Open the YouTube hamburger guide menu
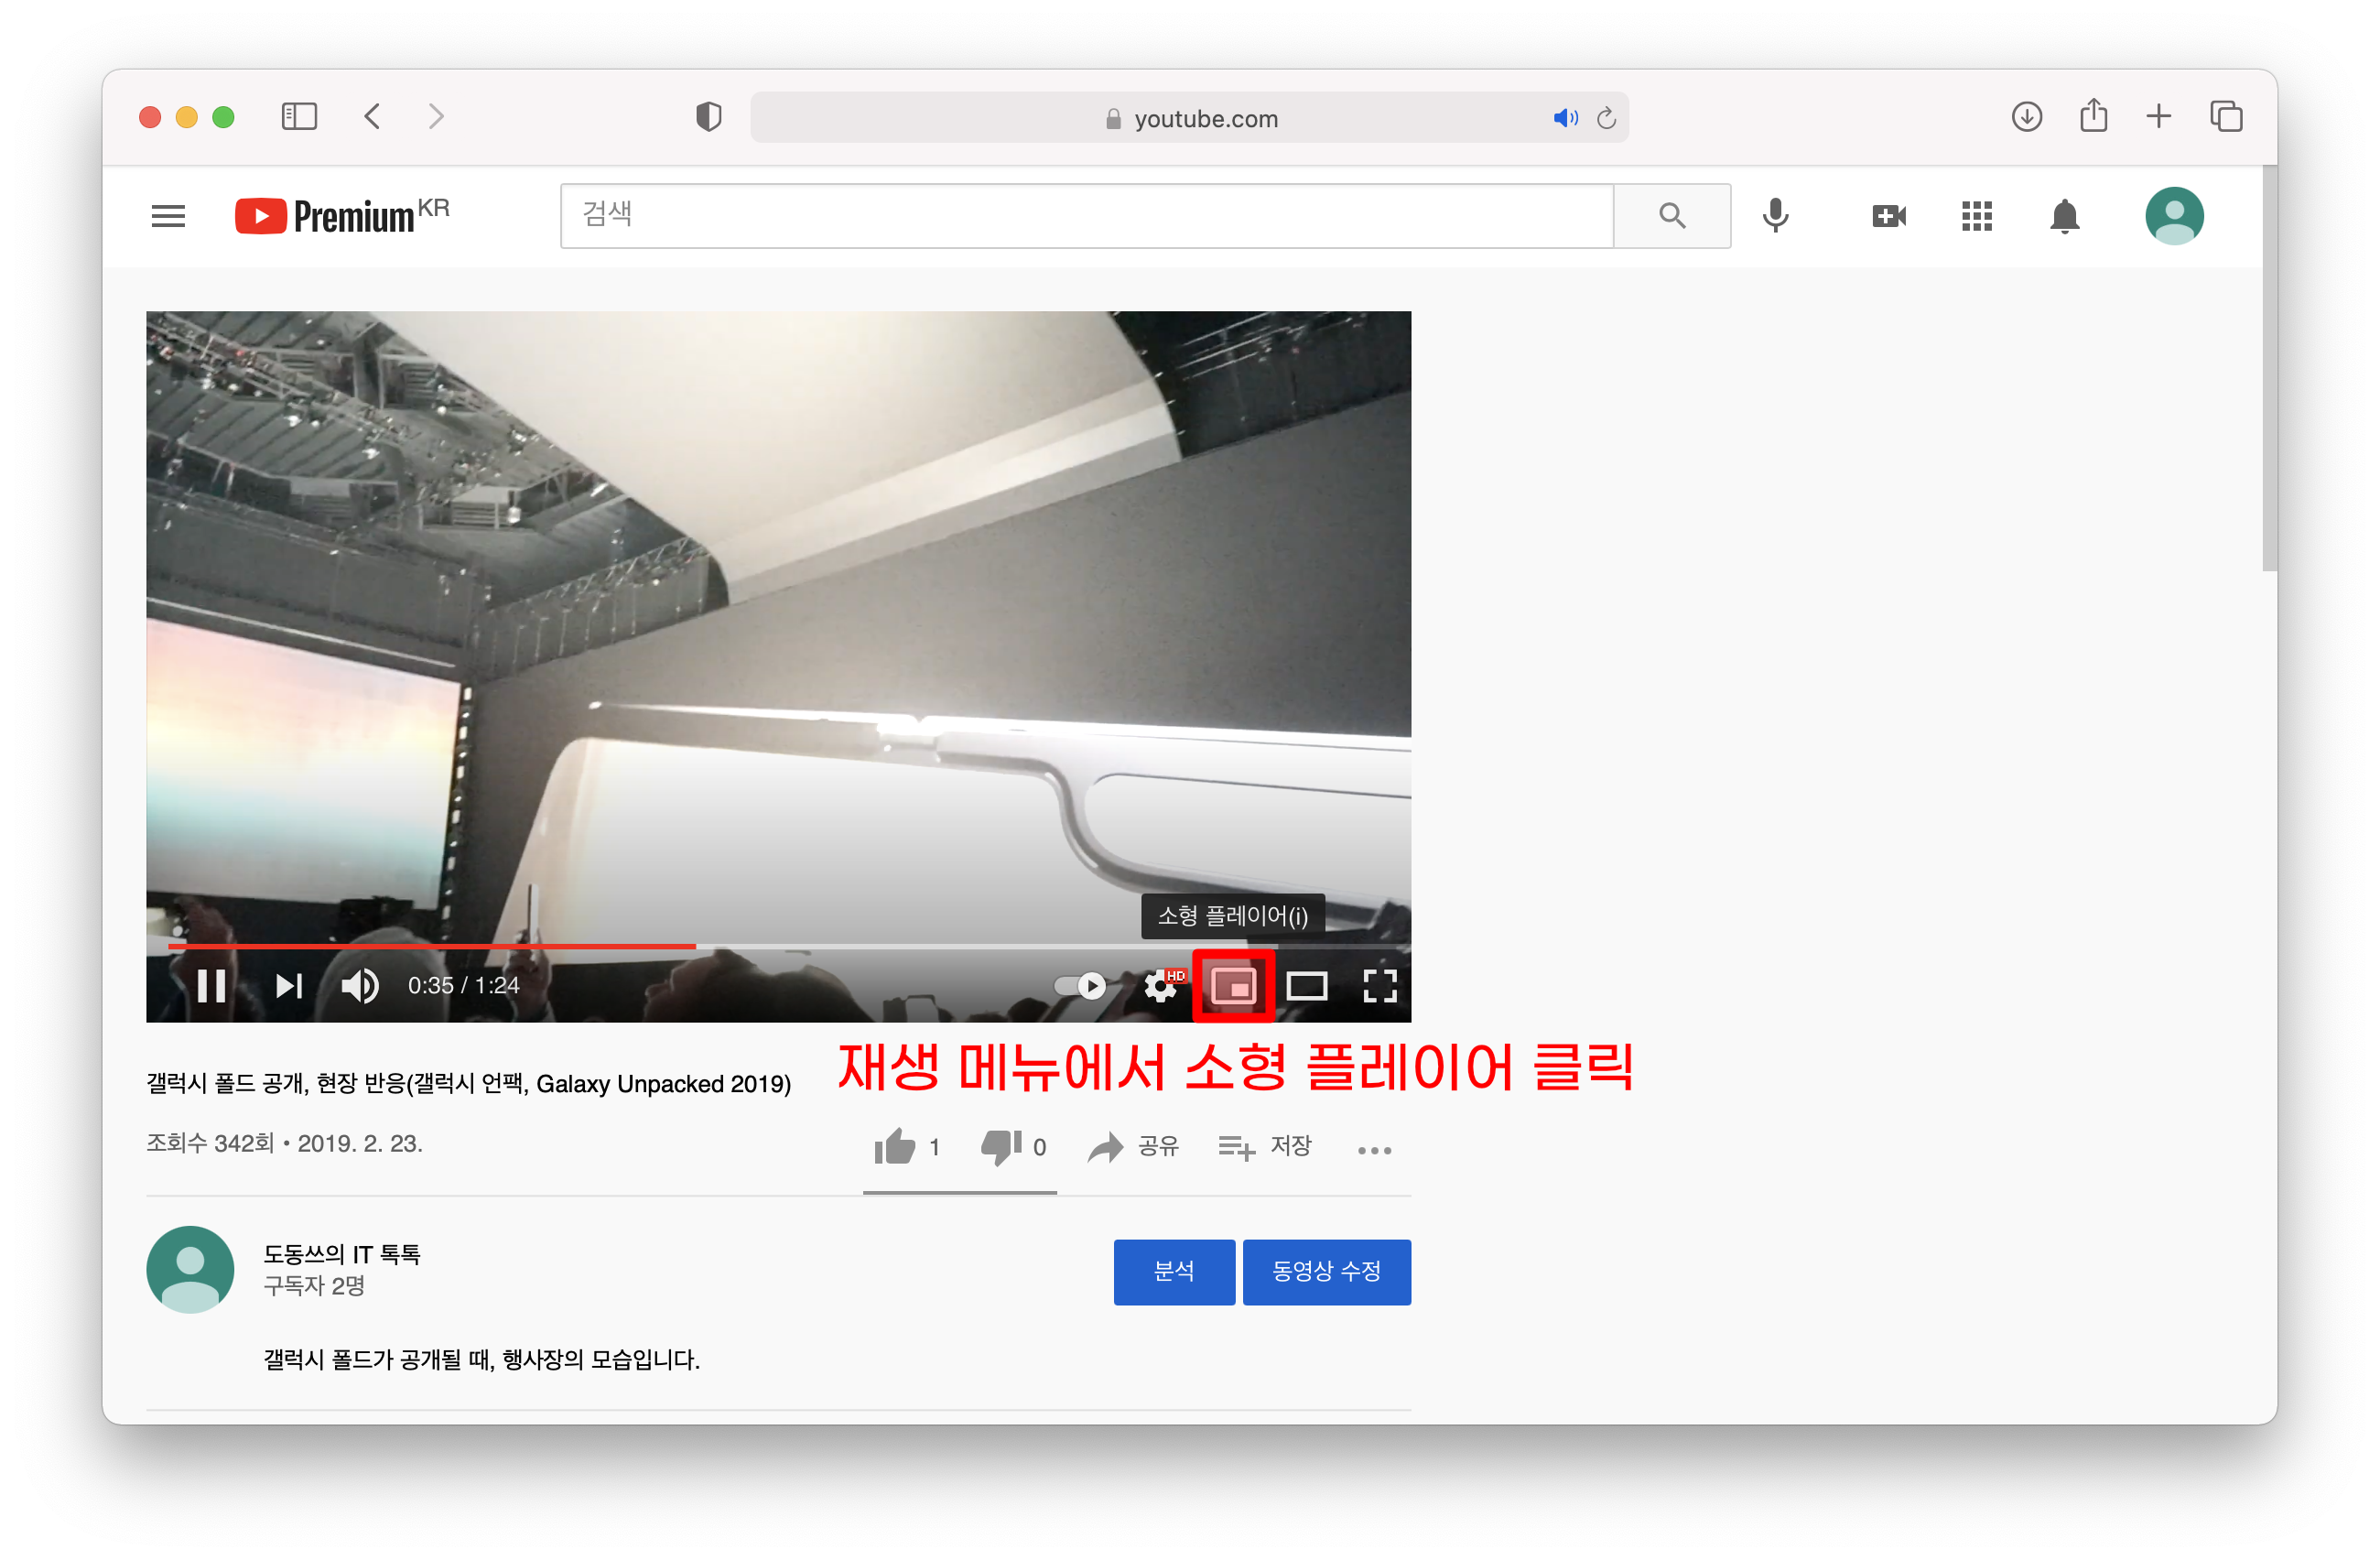The image size is (2380, 1560). (168, 216)
